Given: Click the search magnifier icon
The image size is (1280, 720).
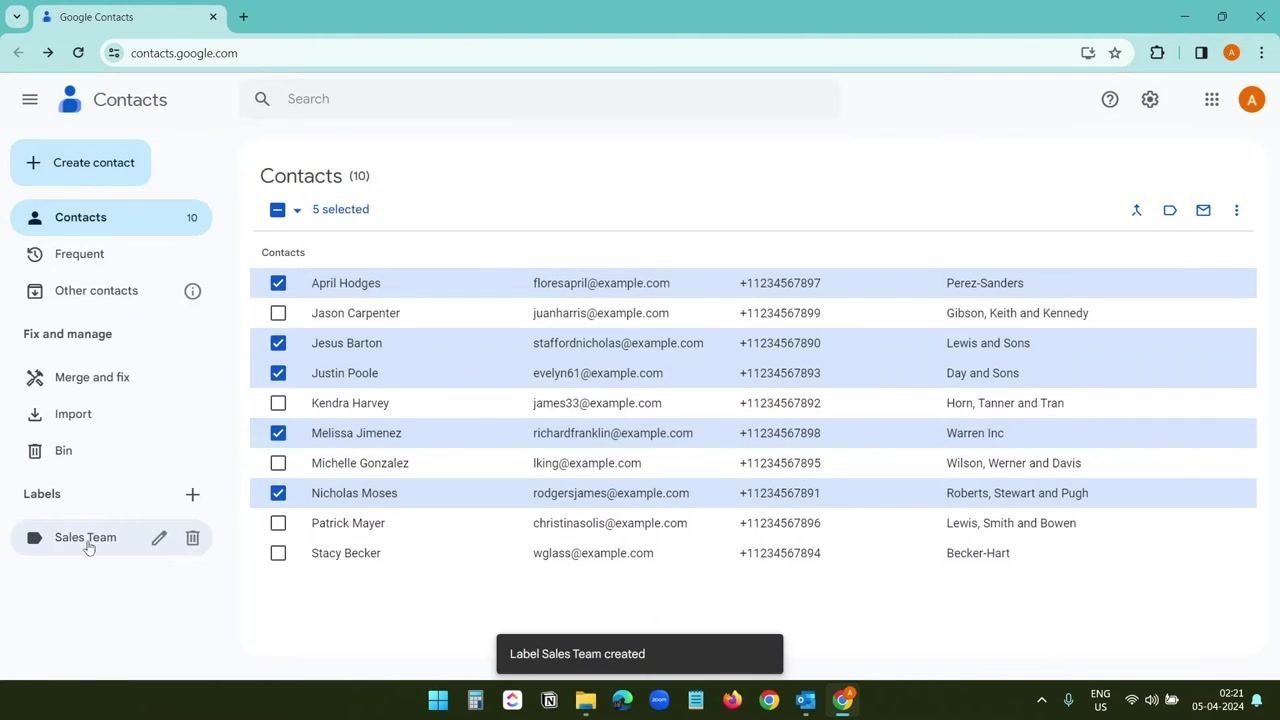Looking at the screenshot, I should (x=262, y=99).
